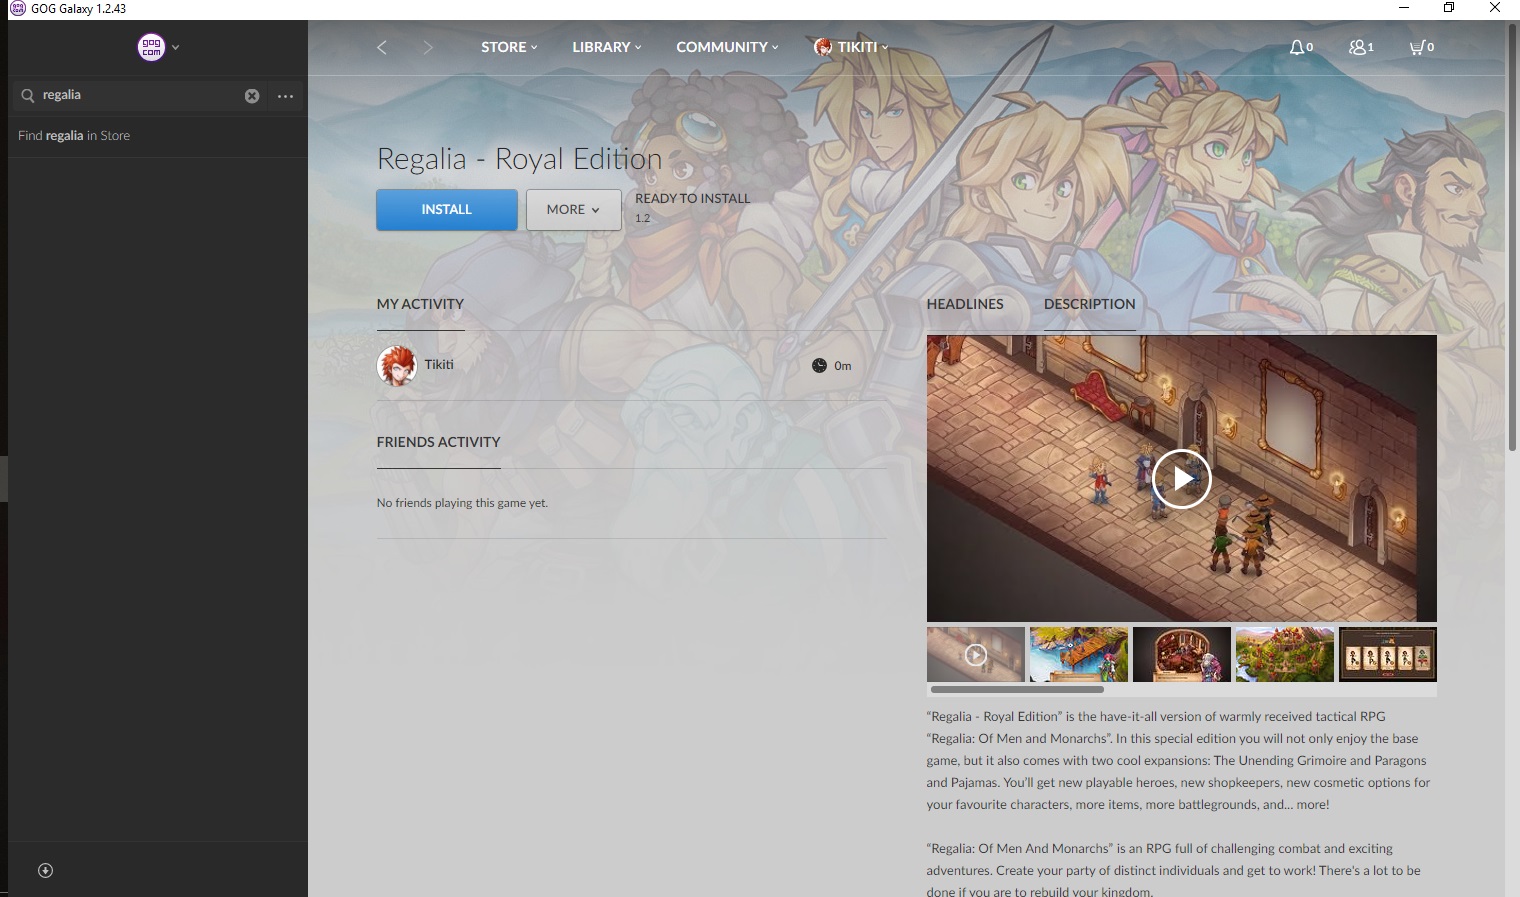Restore down the GOG Galaxy window

(x=1449, y=8)
